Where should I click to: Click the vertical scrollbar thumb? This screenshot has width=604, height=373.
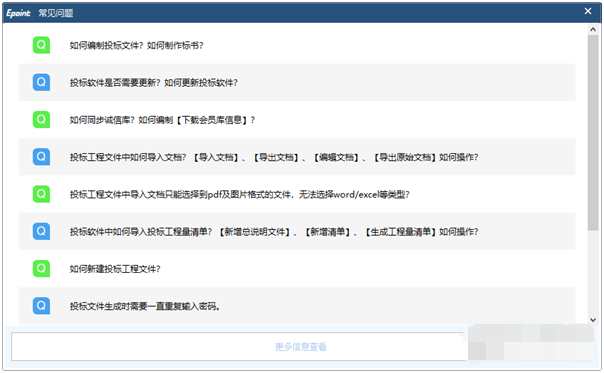pos(593,133)
